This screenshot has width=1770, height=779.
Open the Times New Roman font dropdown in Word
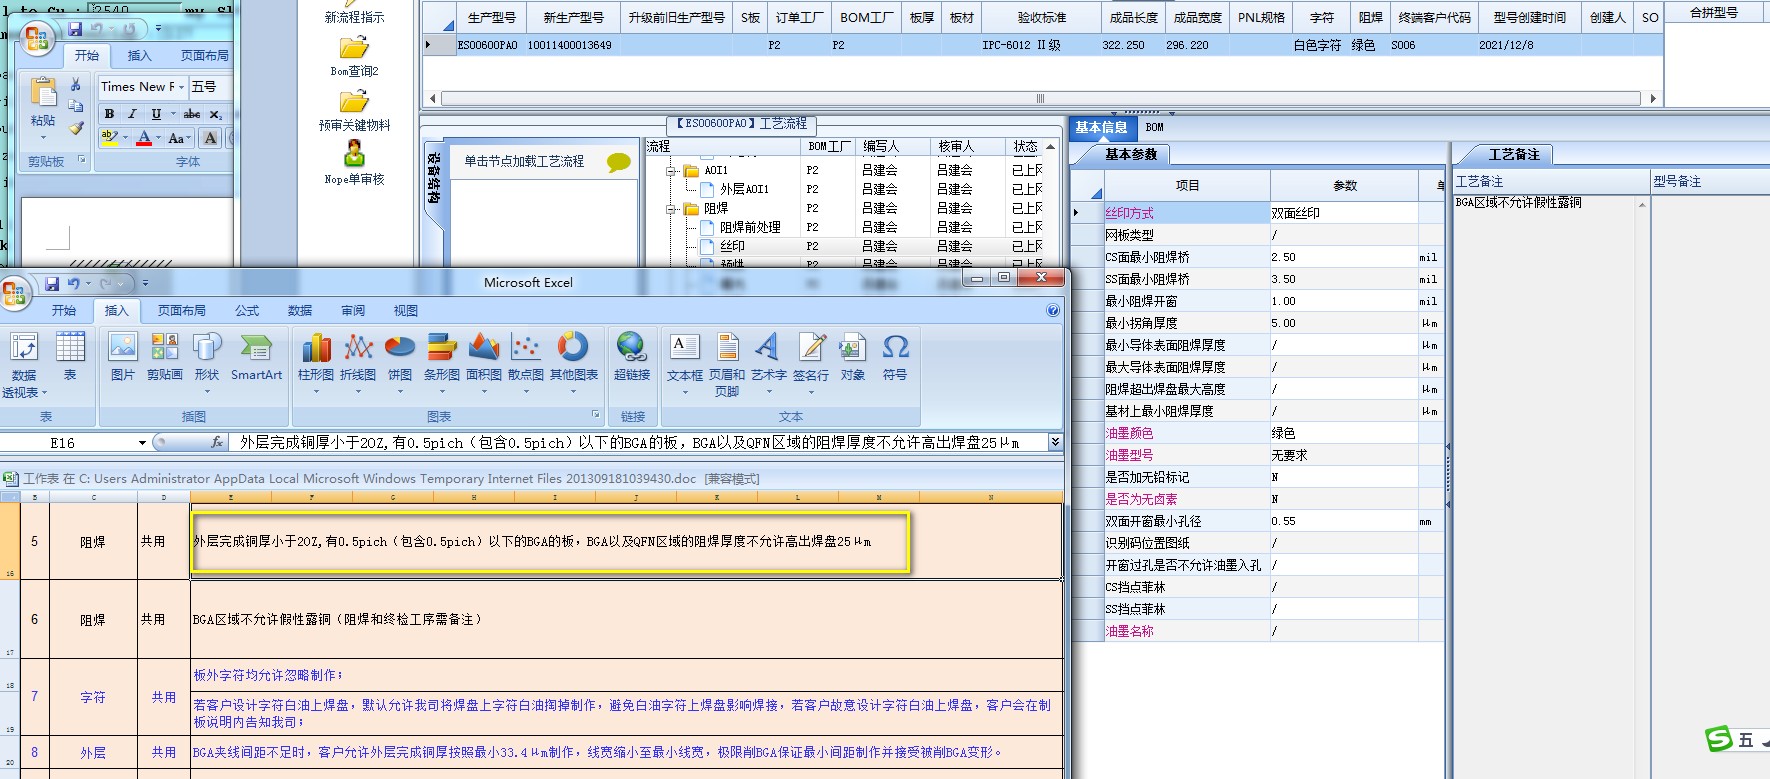tap(181, 87)
